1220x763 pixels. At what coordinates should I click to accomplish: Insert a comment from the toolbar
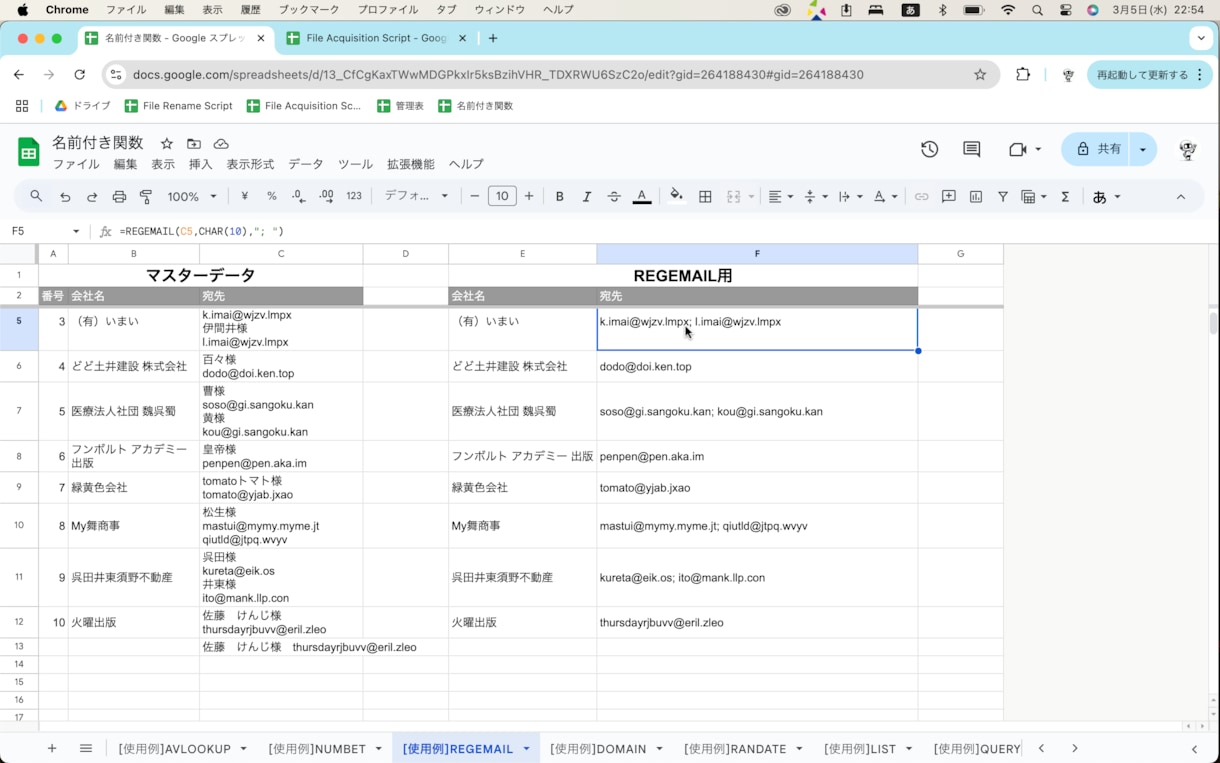pyautogui.click(x=949, y=197)
